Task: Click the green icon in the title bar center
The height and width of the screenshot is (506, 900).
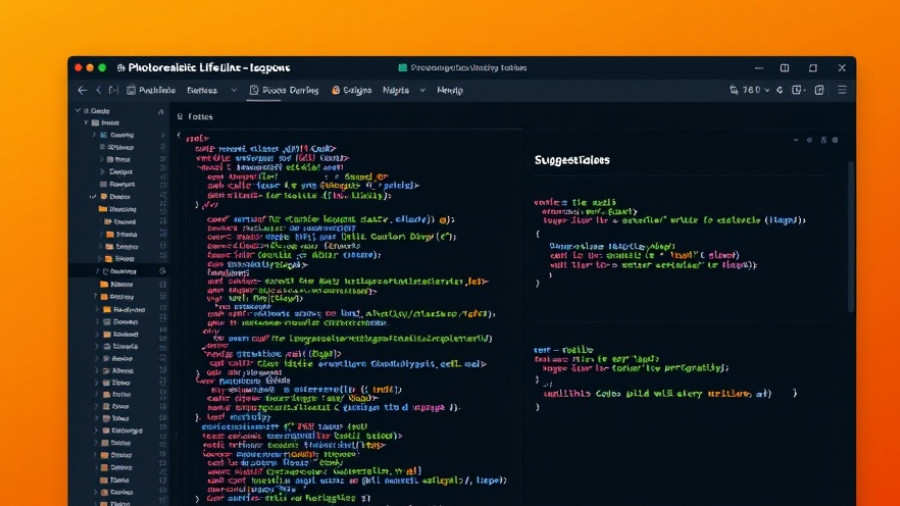Action: (402, 68)
